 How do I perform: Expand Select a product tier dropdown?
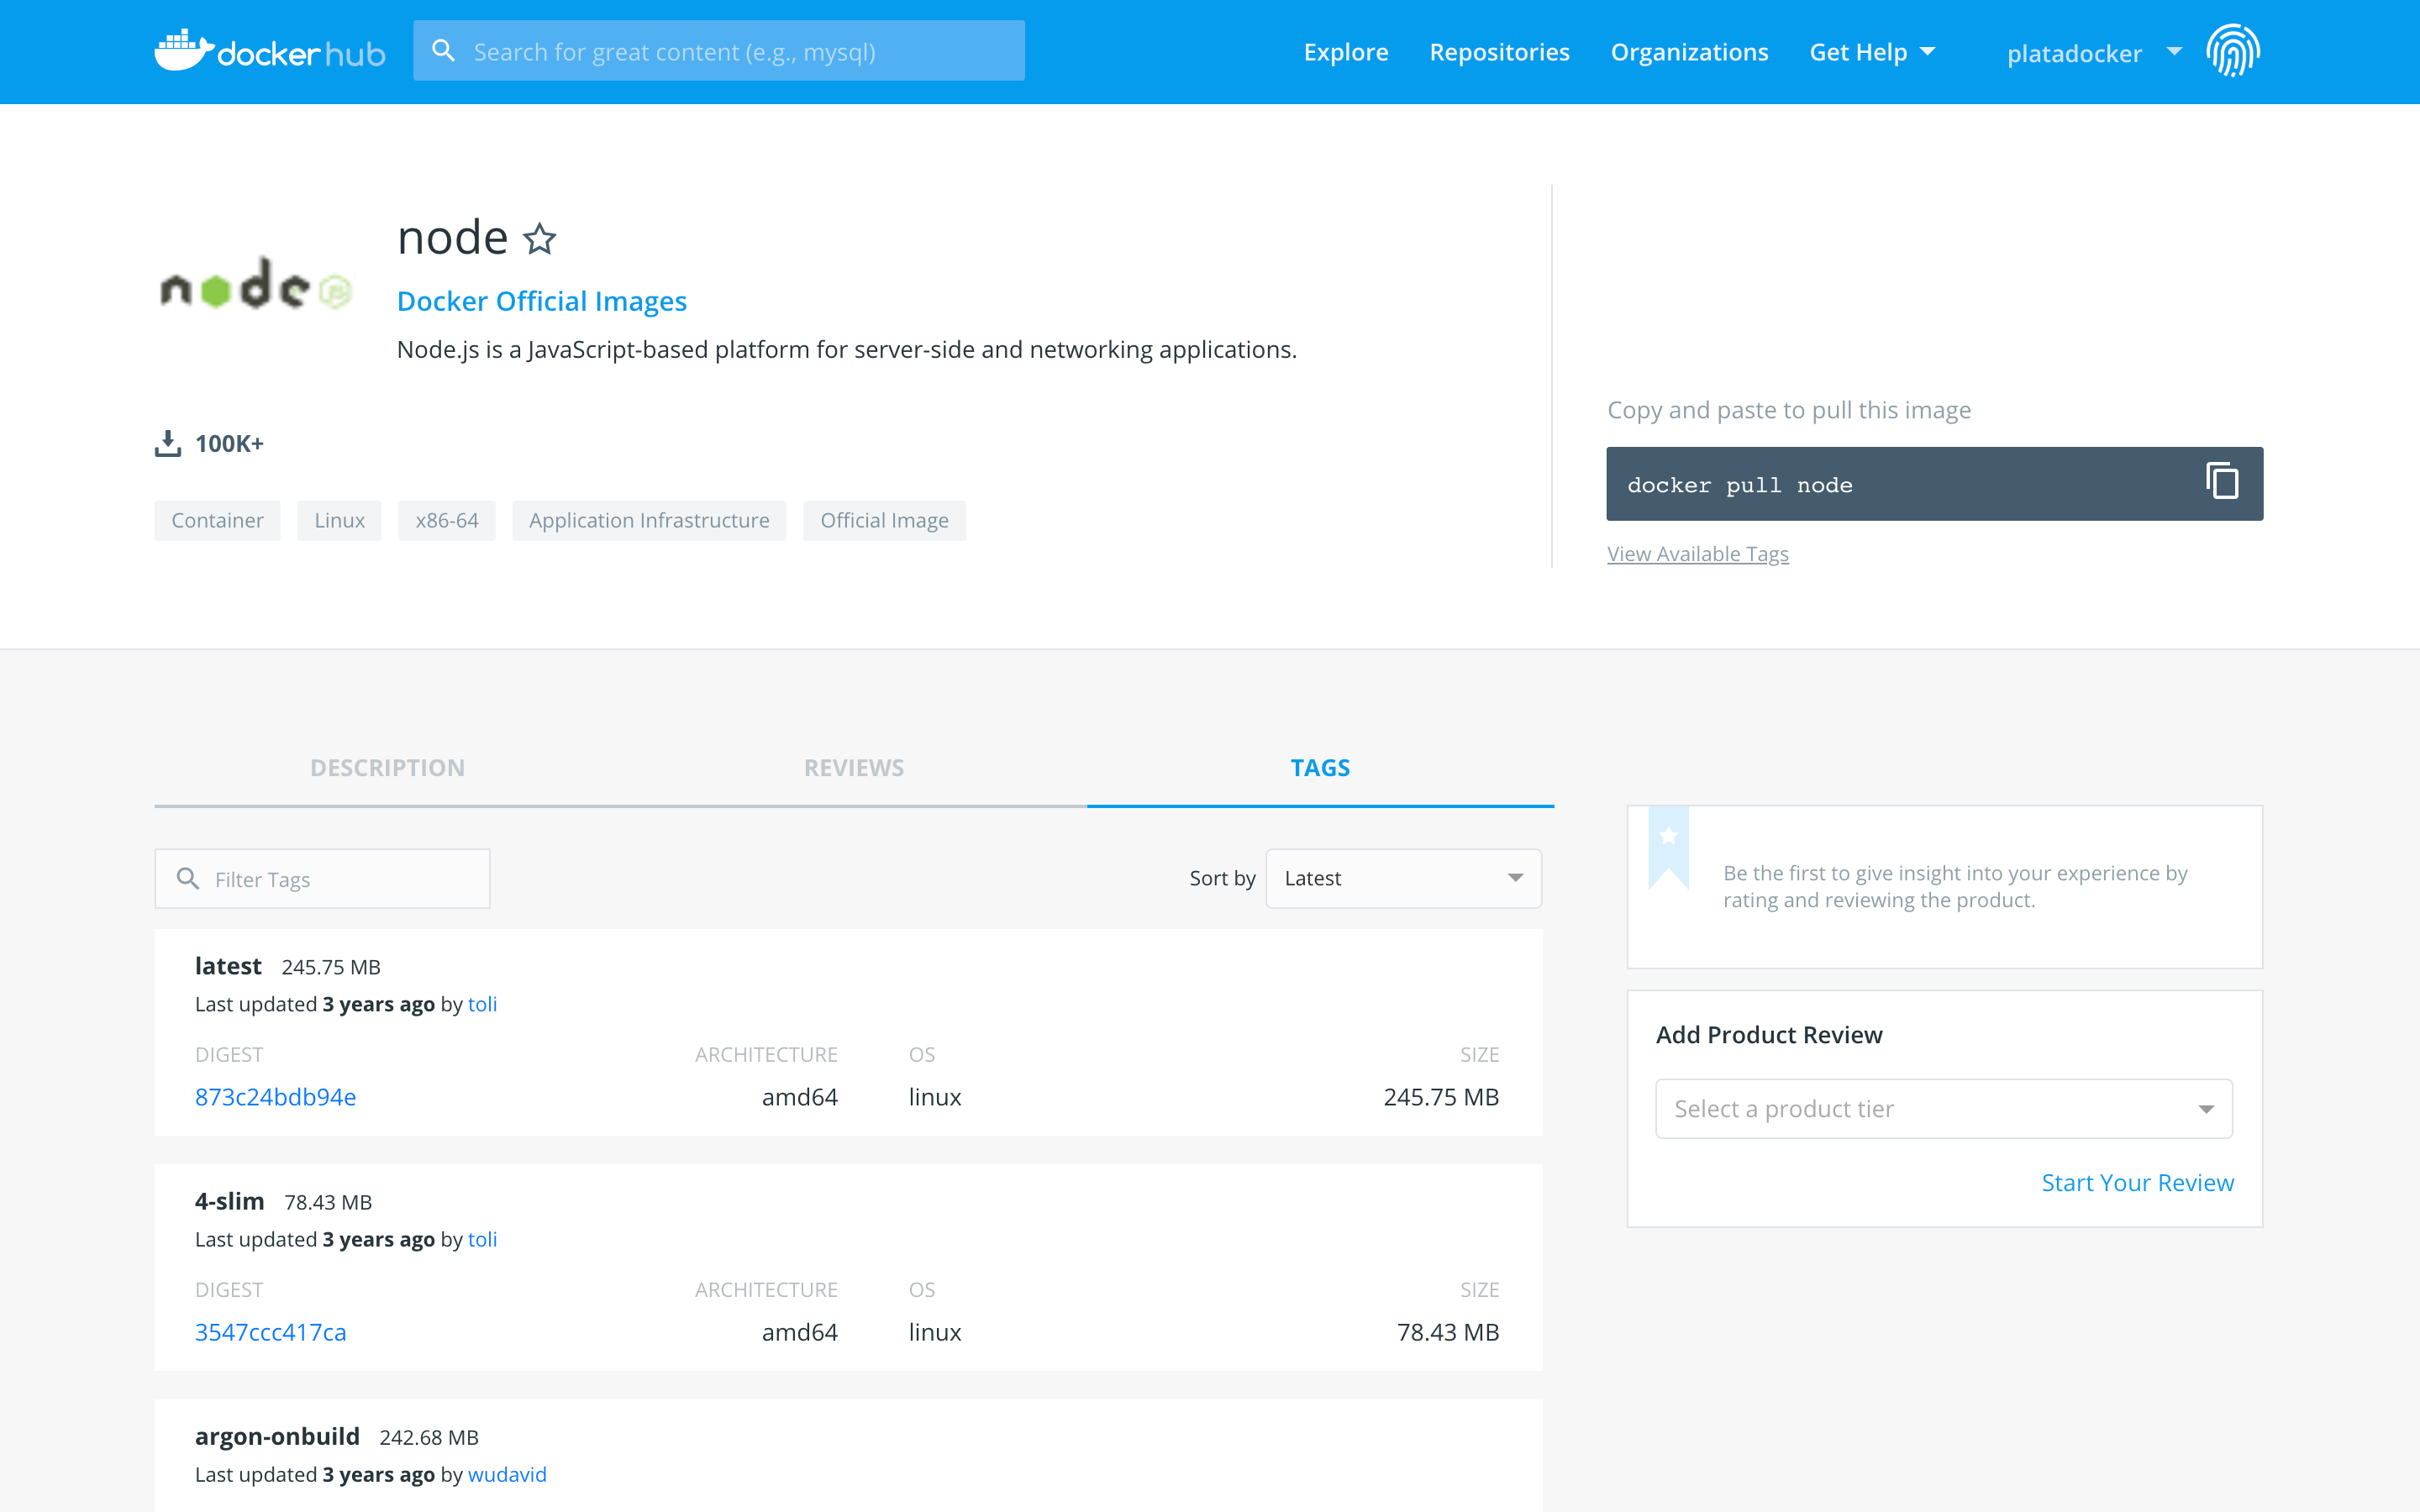(x=1943, y=1108)
